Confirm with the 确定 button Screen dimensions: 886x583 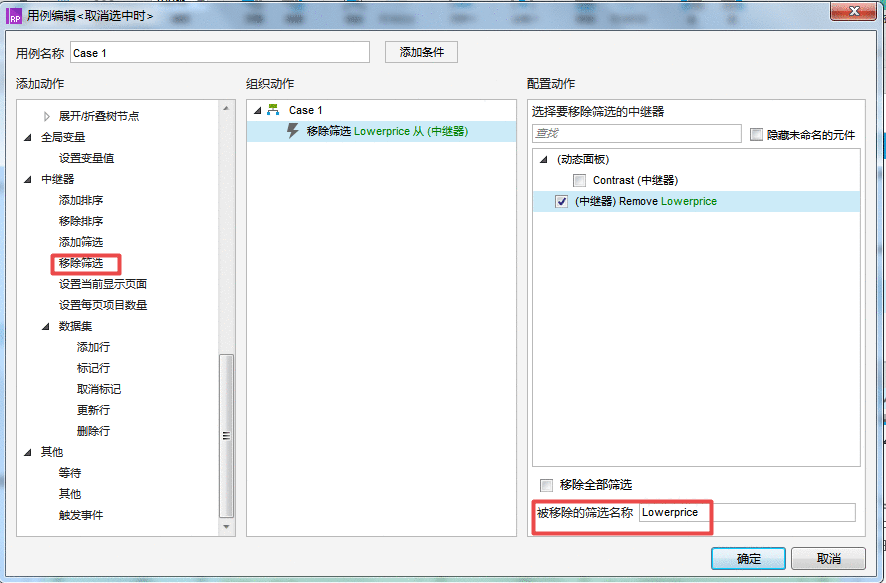[748, 558]
